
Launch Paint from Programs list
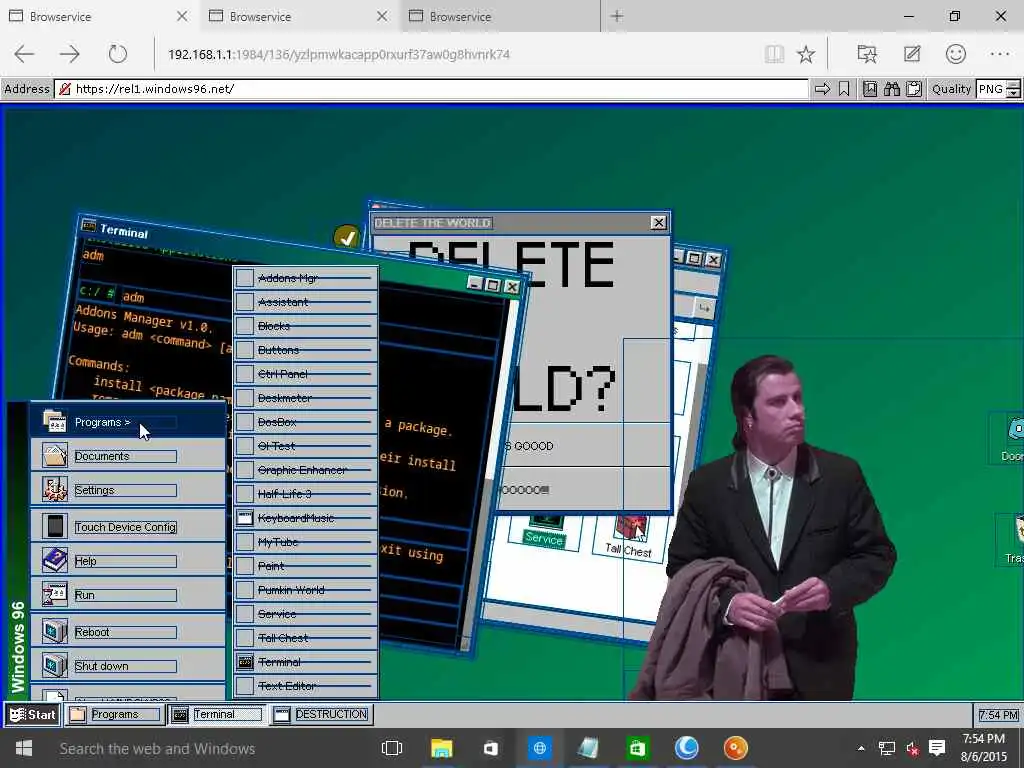coord(306,566)
